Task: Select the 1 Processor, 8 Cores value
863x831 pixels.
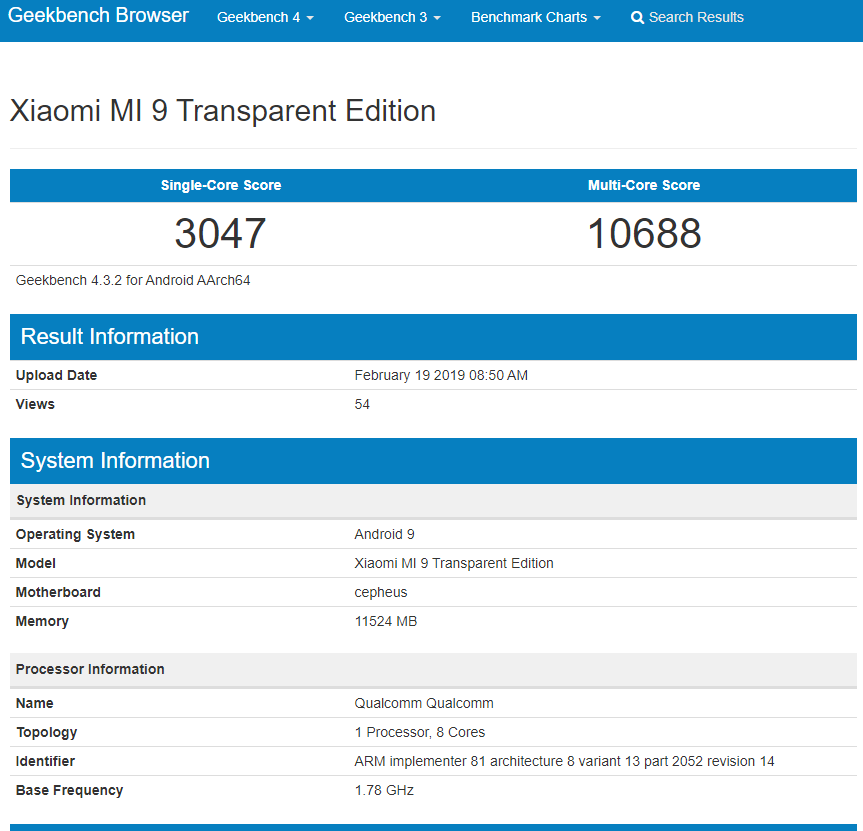Action: (x=419, y=732)
